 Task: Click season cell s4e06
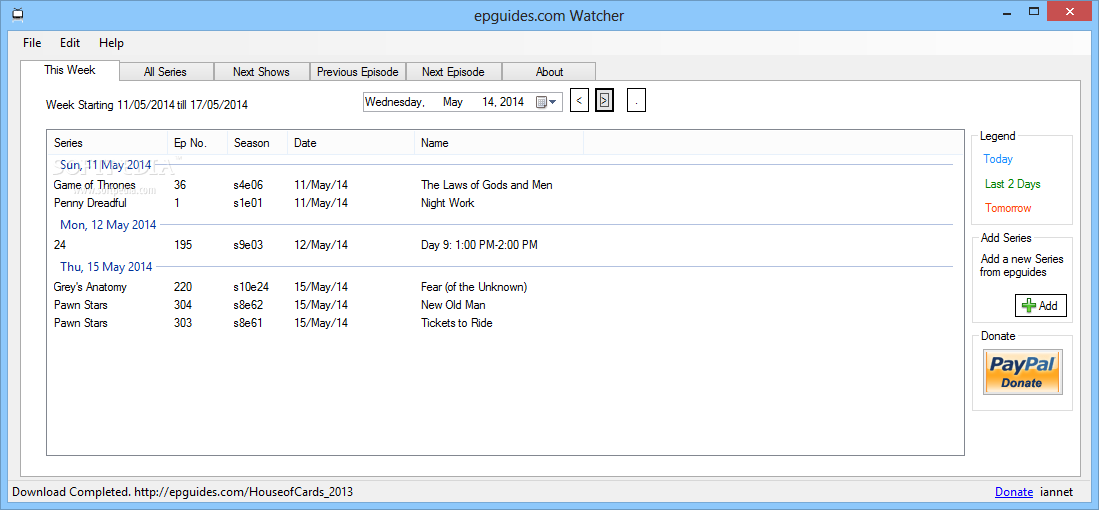click(248, 185)
